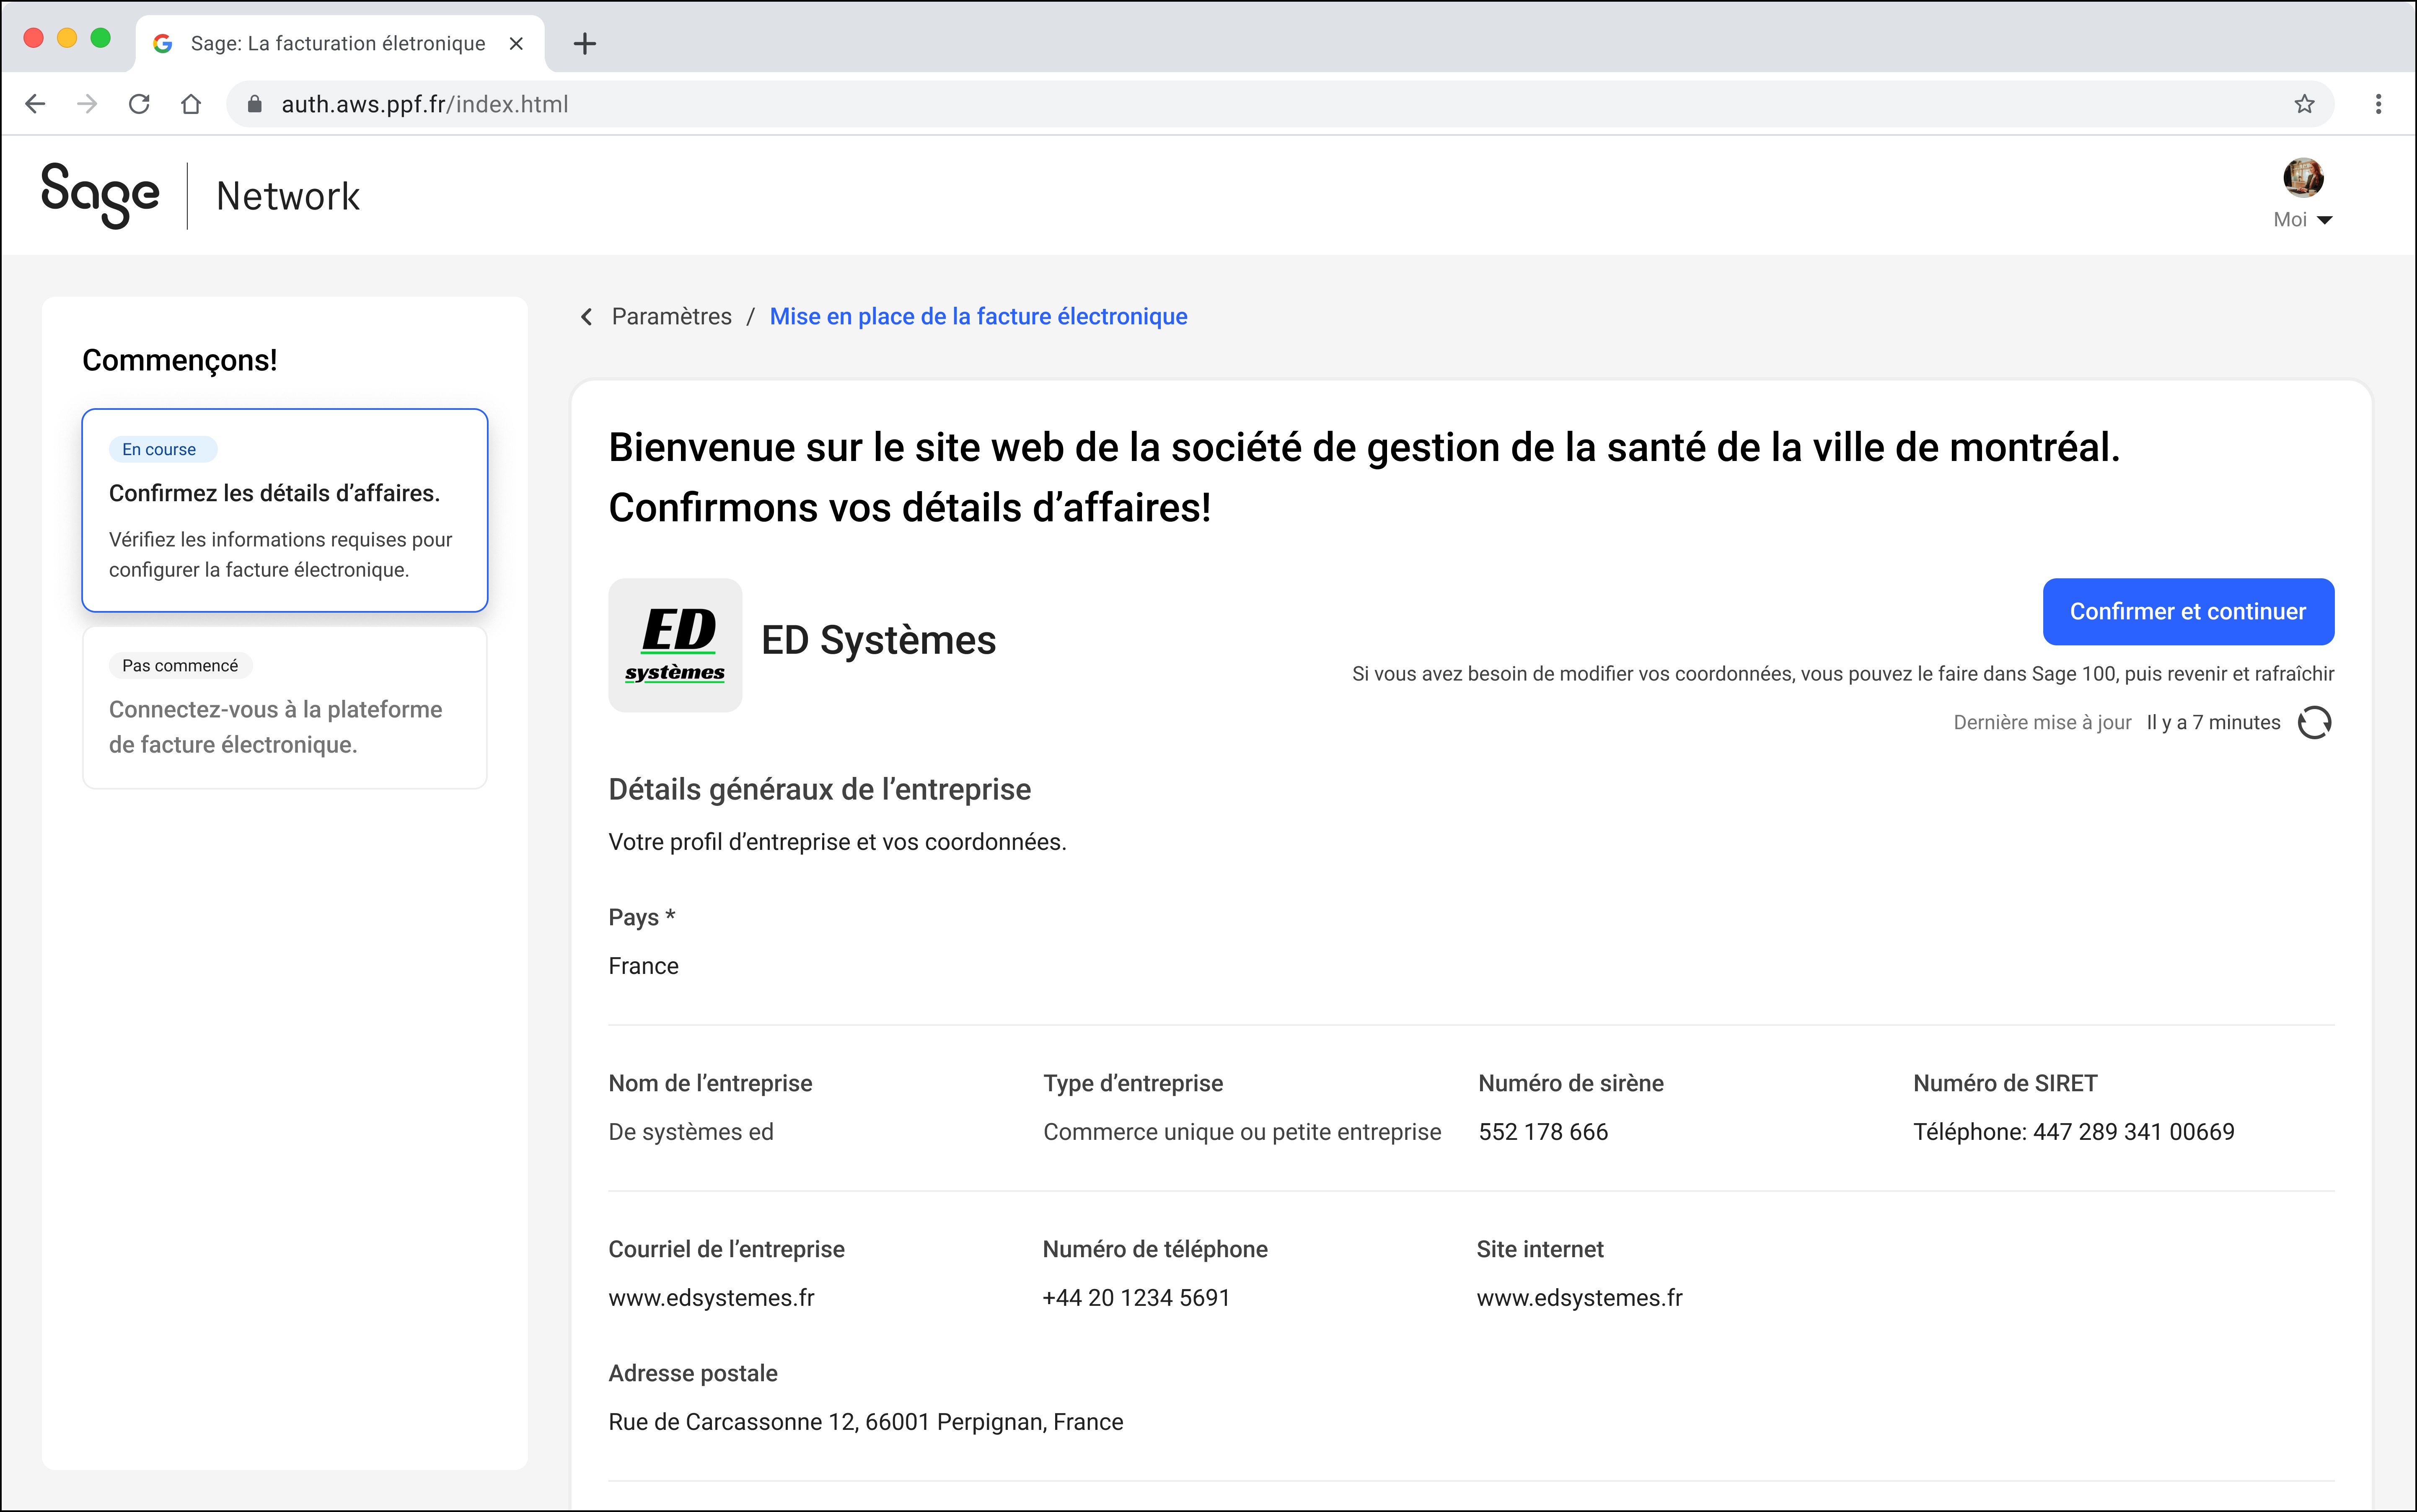Go to browser home page icon
Screen dimensions: 2417x1512
[191, 104]
